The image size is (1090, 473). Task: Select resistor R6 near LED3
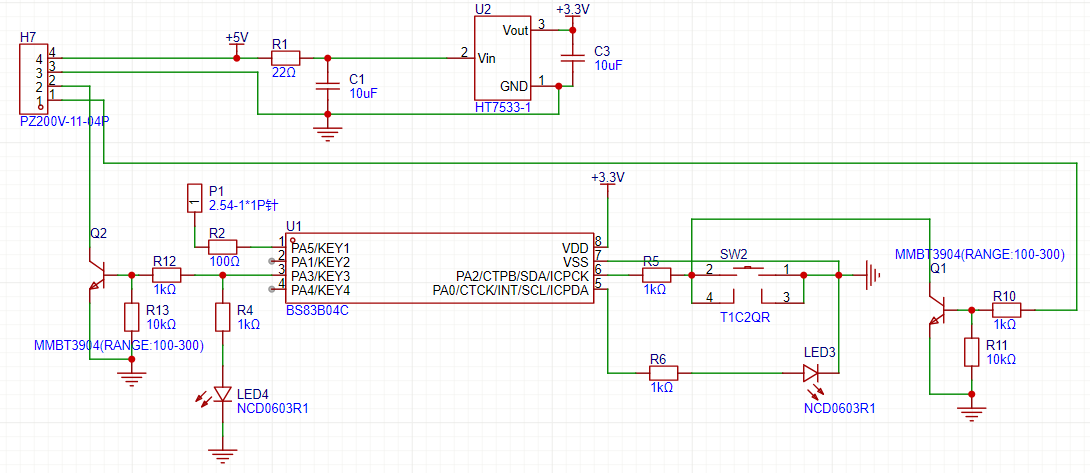(663, 373)
